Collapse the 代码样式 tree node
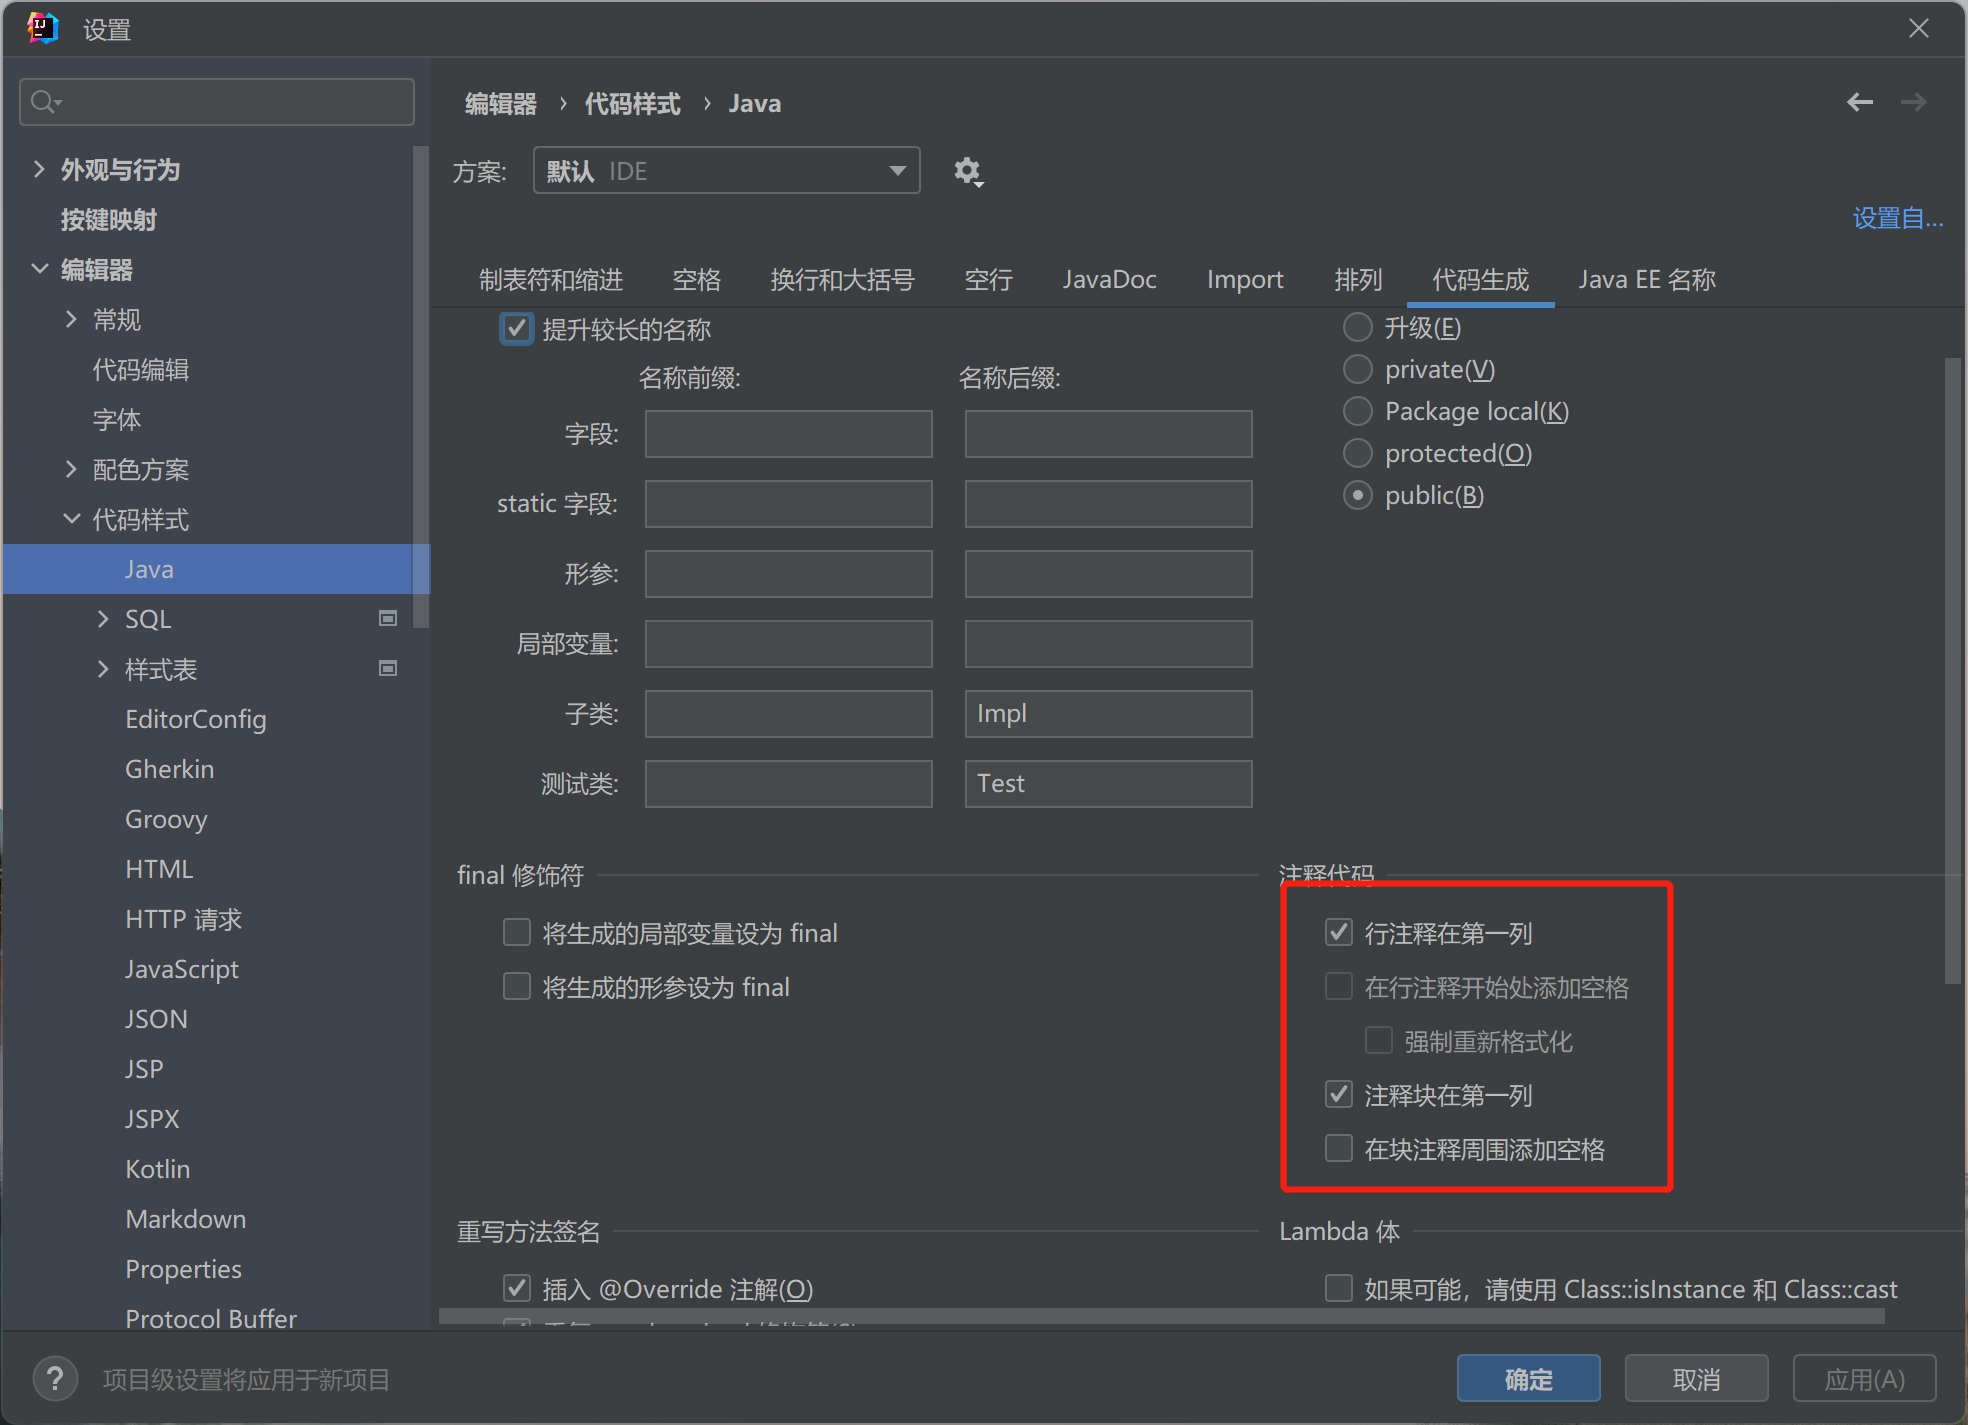 pyautogui.click(x=71, y=519)
